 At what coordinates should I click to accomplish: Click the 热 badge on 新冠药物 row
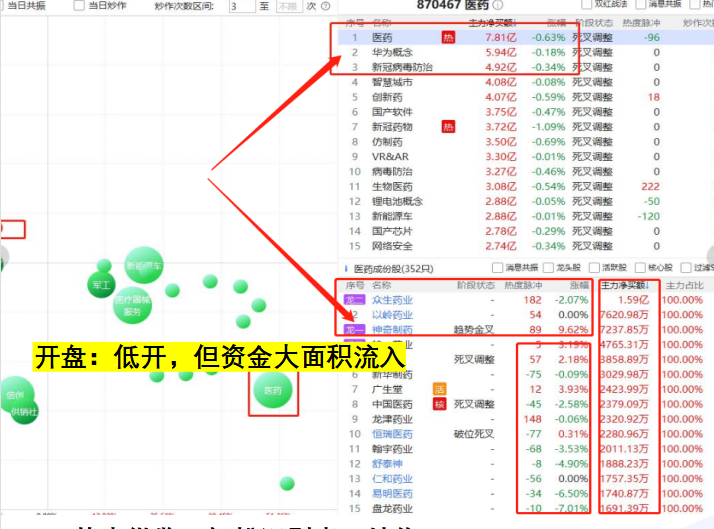[x=448, y=127]
